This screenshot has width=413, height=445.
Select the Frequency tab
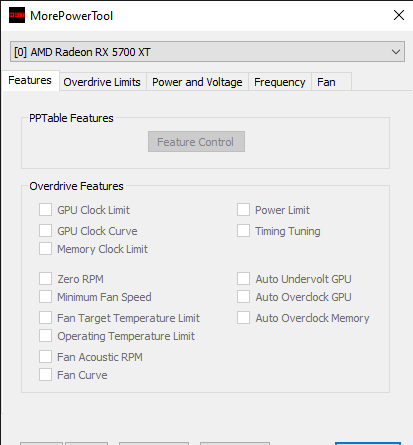pyautogui.click(x=280, y=82)
